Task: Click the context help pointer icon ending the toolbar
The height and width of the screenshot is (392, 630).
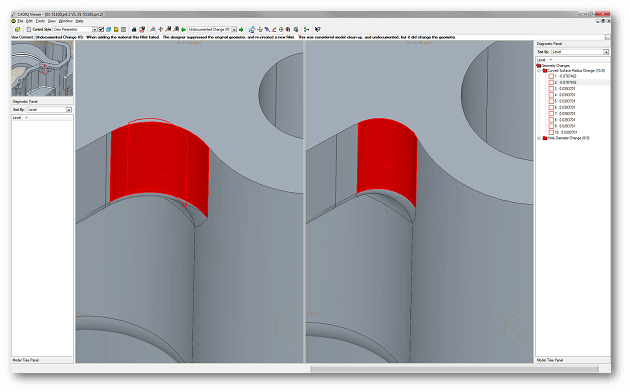Action: [317, 29]
